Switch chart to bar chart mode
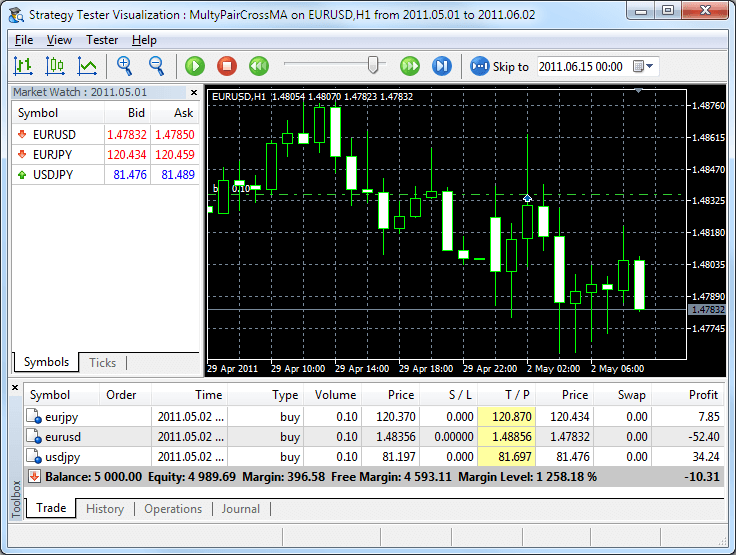This screenshot has height=555, width=736. point(23,66)
